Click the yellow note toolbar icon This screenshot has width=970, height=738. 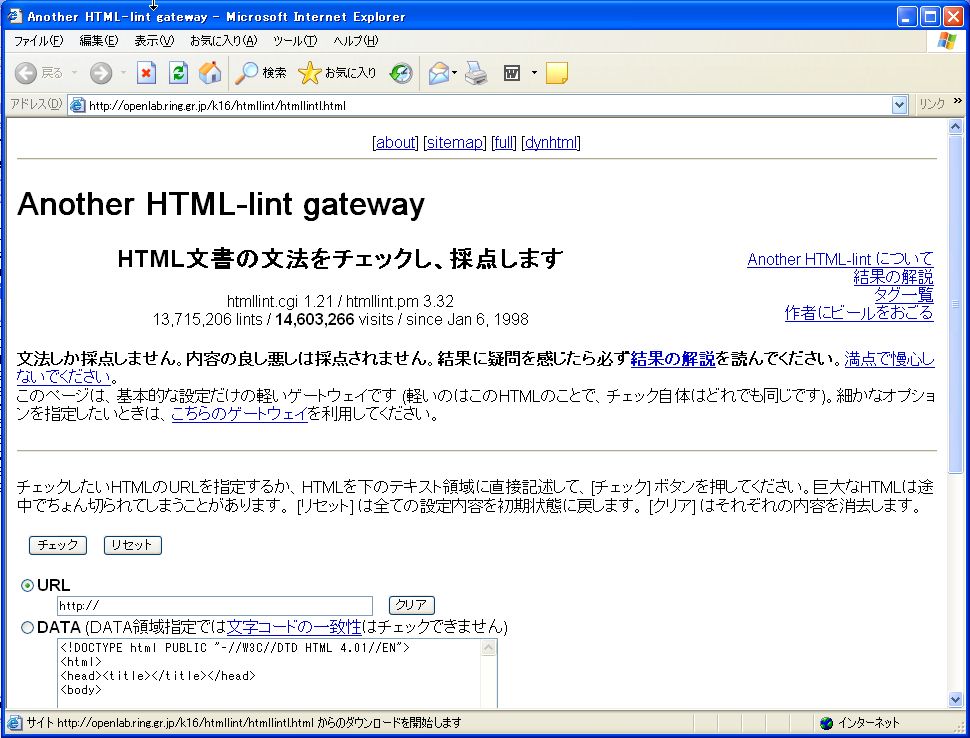[557, 73]
